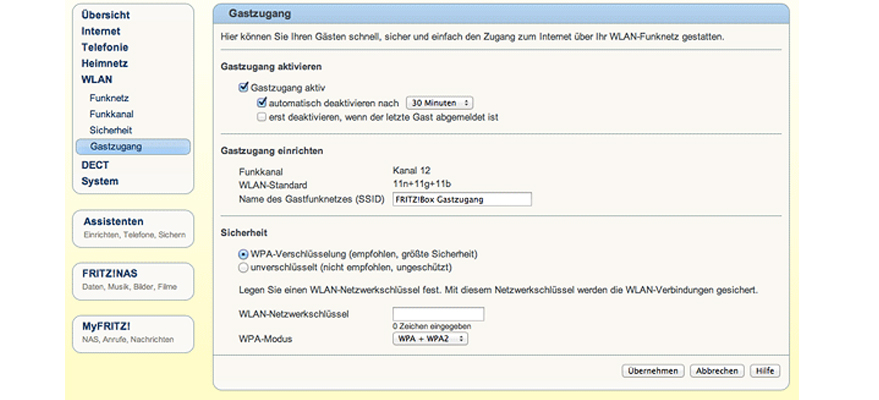Open the WPA-Modus dropdown

pyautogui.click(x=430, y=339)
